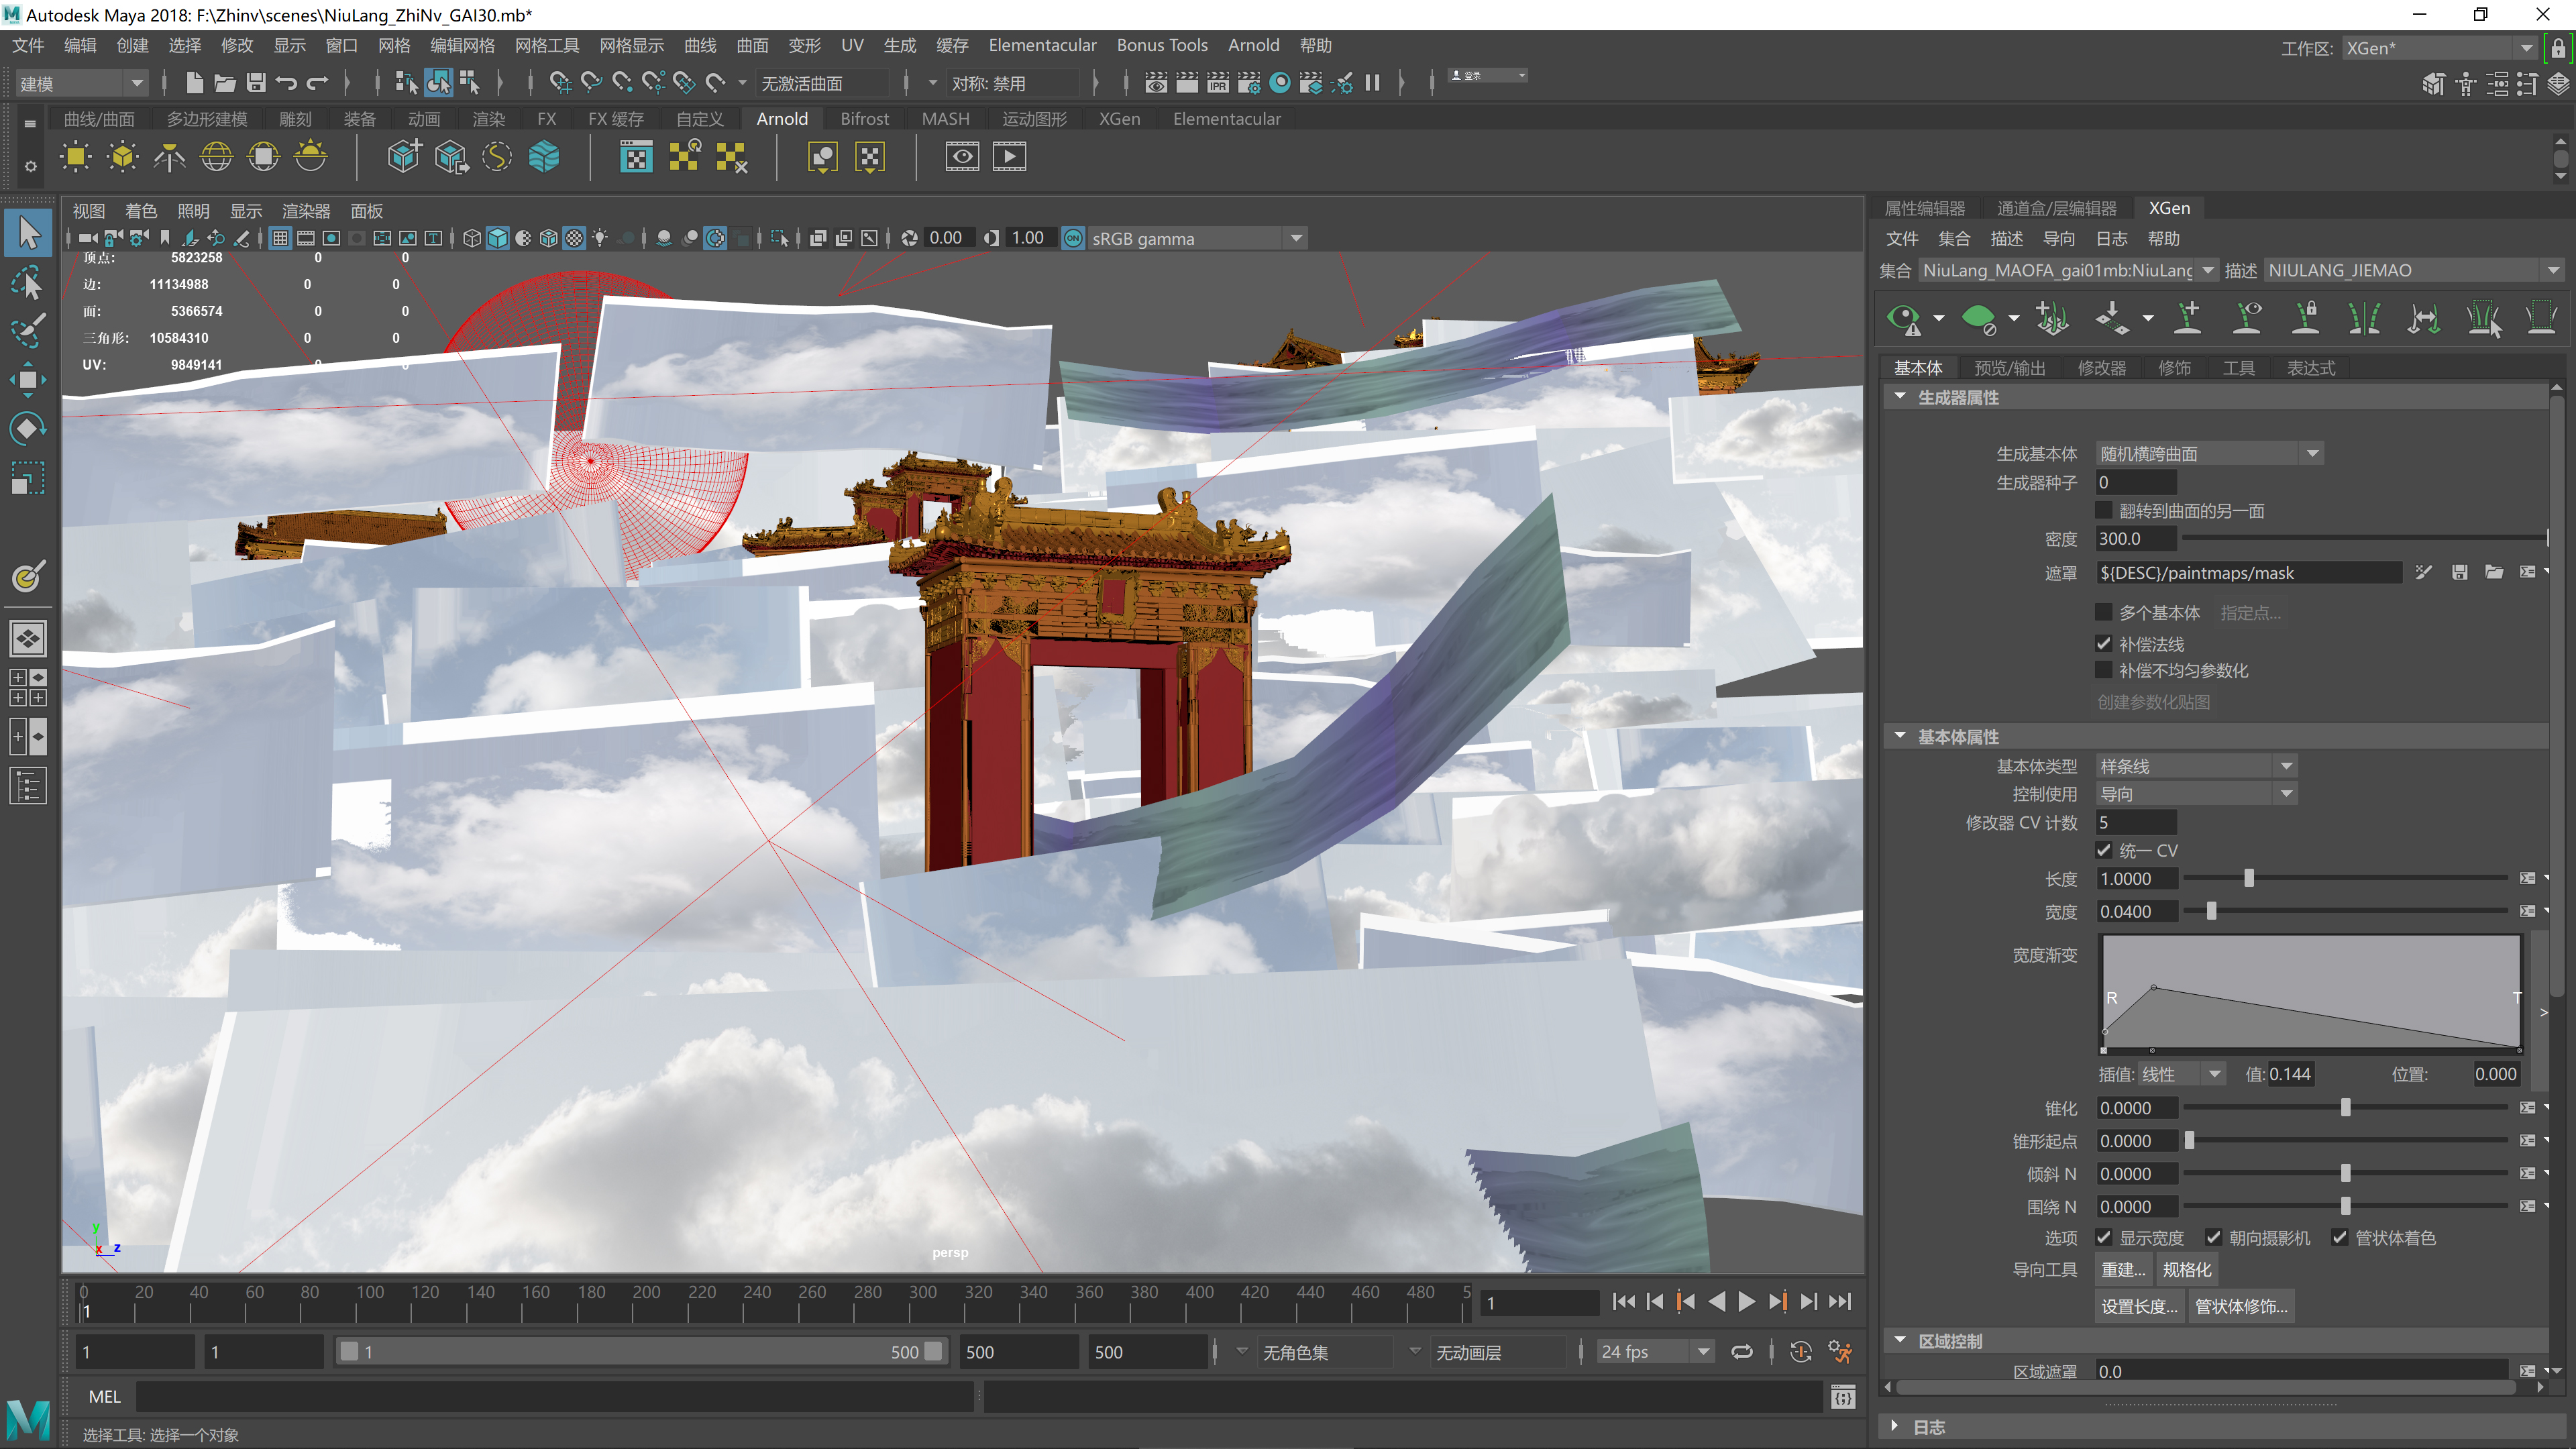Click the save scene icon

pyautogui.click(x=256, y=83)
